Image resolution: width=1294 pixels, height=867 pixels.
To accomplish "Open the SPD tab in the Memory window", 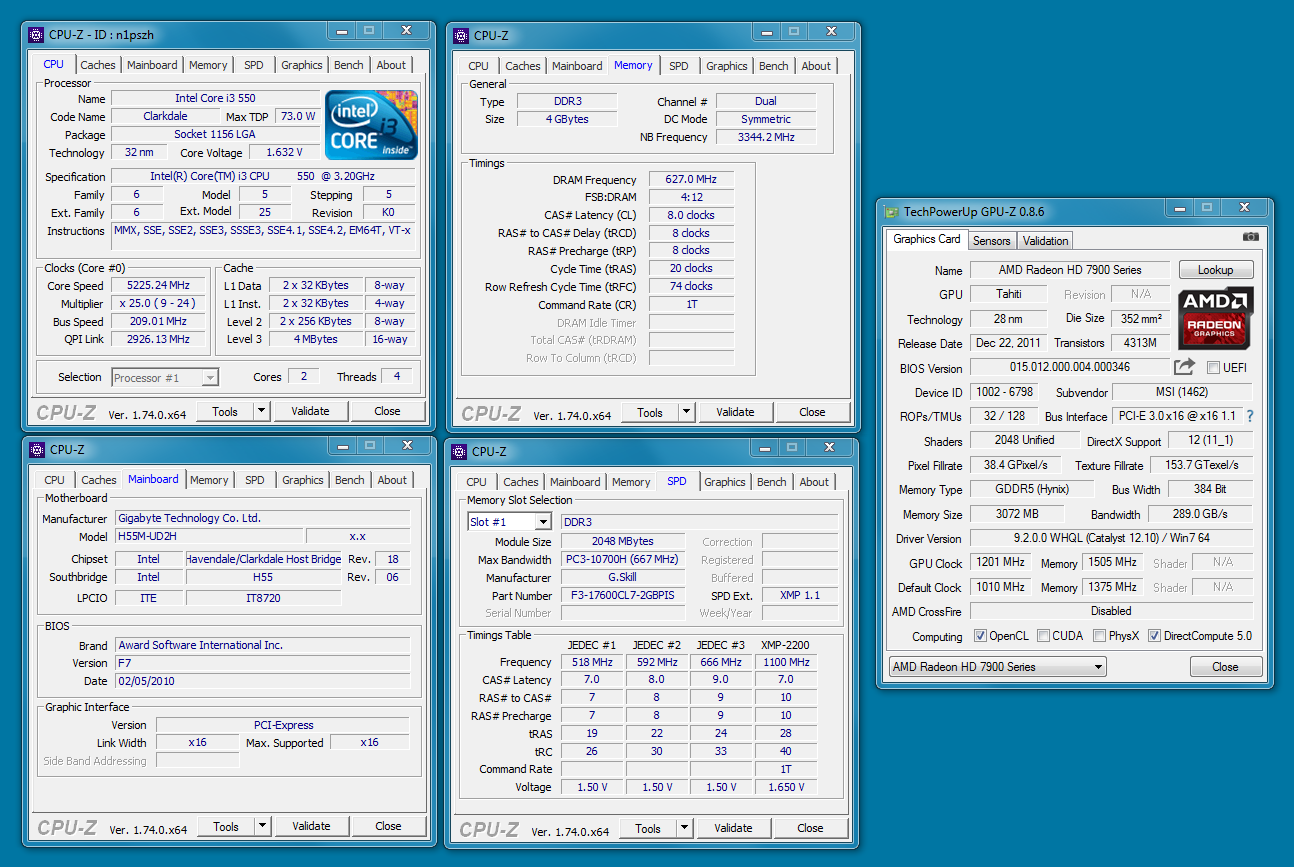I will (679, 66).
